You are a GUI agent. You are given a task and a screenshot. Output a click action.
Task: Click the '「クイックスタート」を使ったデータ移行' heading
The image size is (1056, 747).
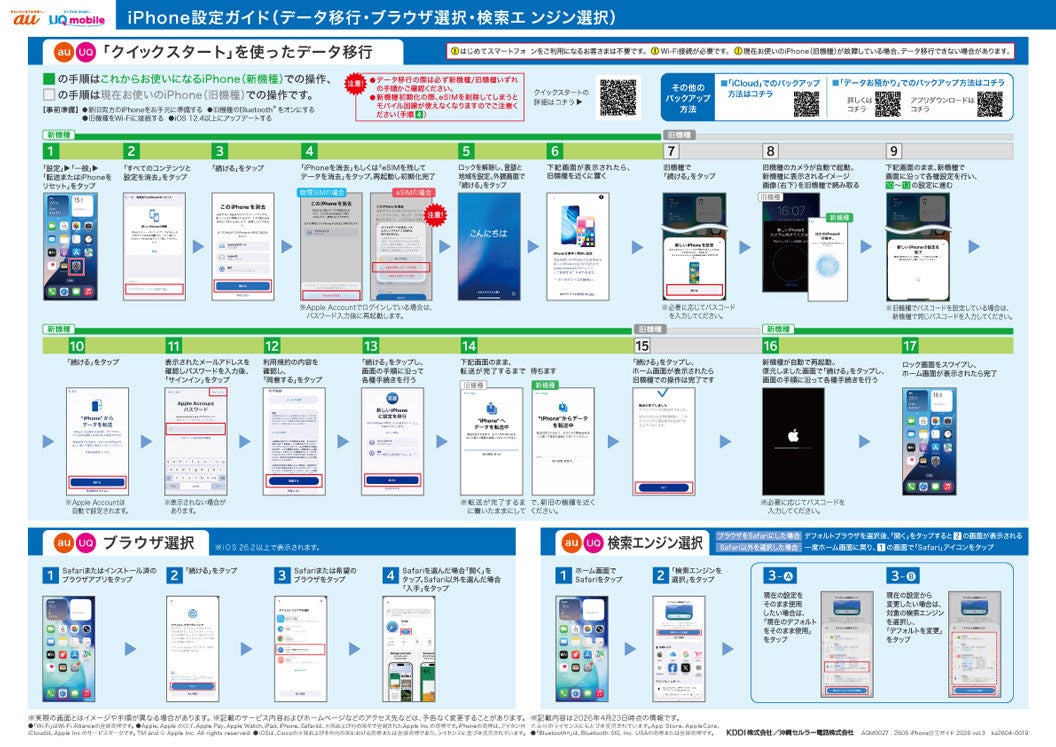[236, 52]
